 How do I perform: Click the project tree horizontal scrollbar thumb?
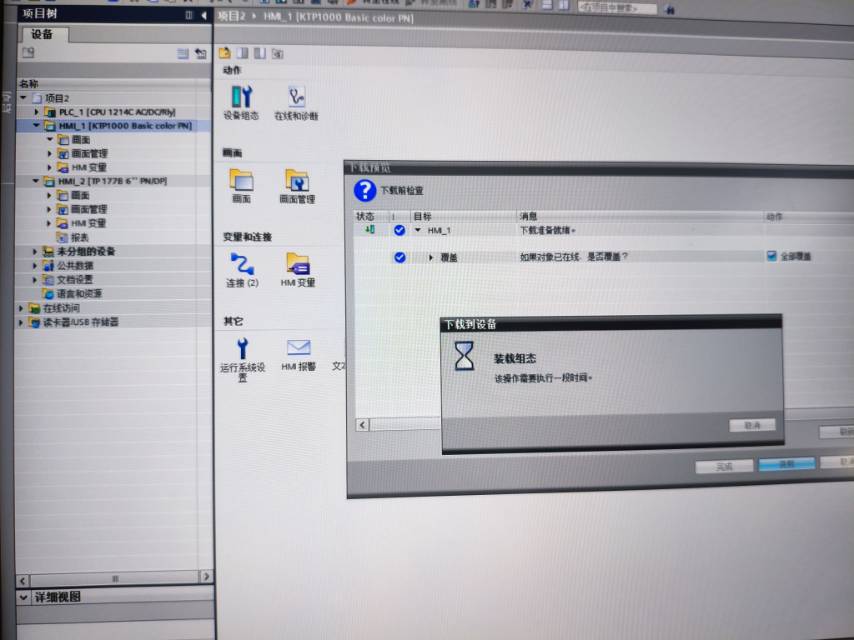[115, 578]
